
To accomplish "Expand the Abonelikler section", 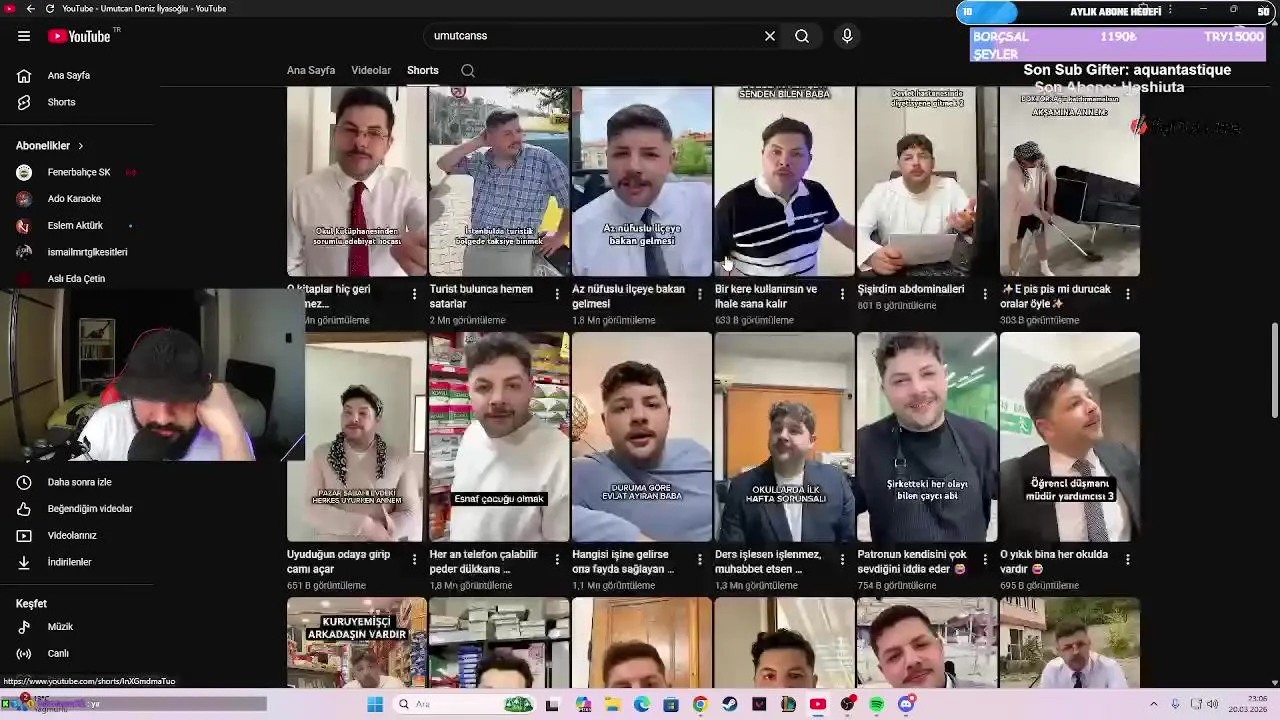I will (x=50, y=146).
